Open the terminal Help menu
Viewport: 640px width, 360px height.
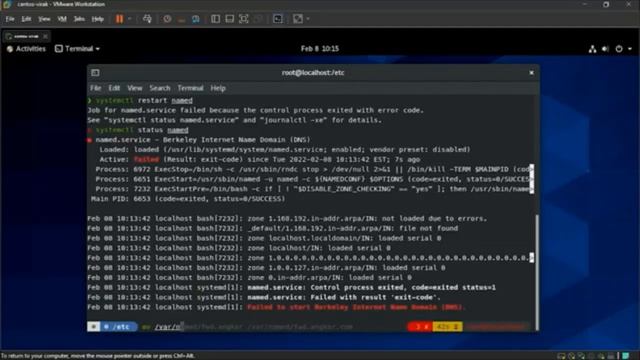pos(218,88)
